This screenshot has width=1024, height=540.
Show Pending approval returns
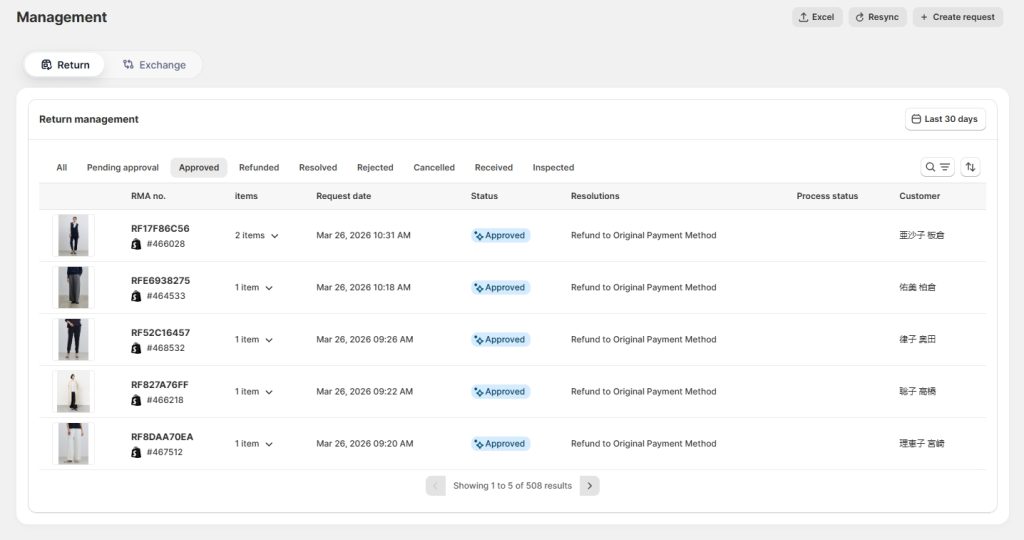[123, 168]
